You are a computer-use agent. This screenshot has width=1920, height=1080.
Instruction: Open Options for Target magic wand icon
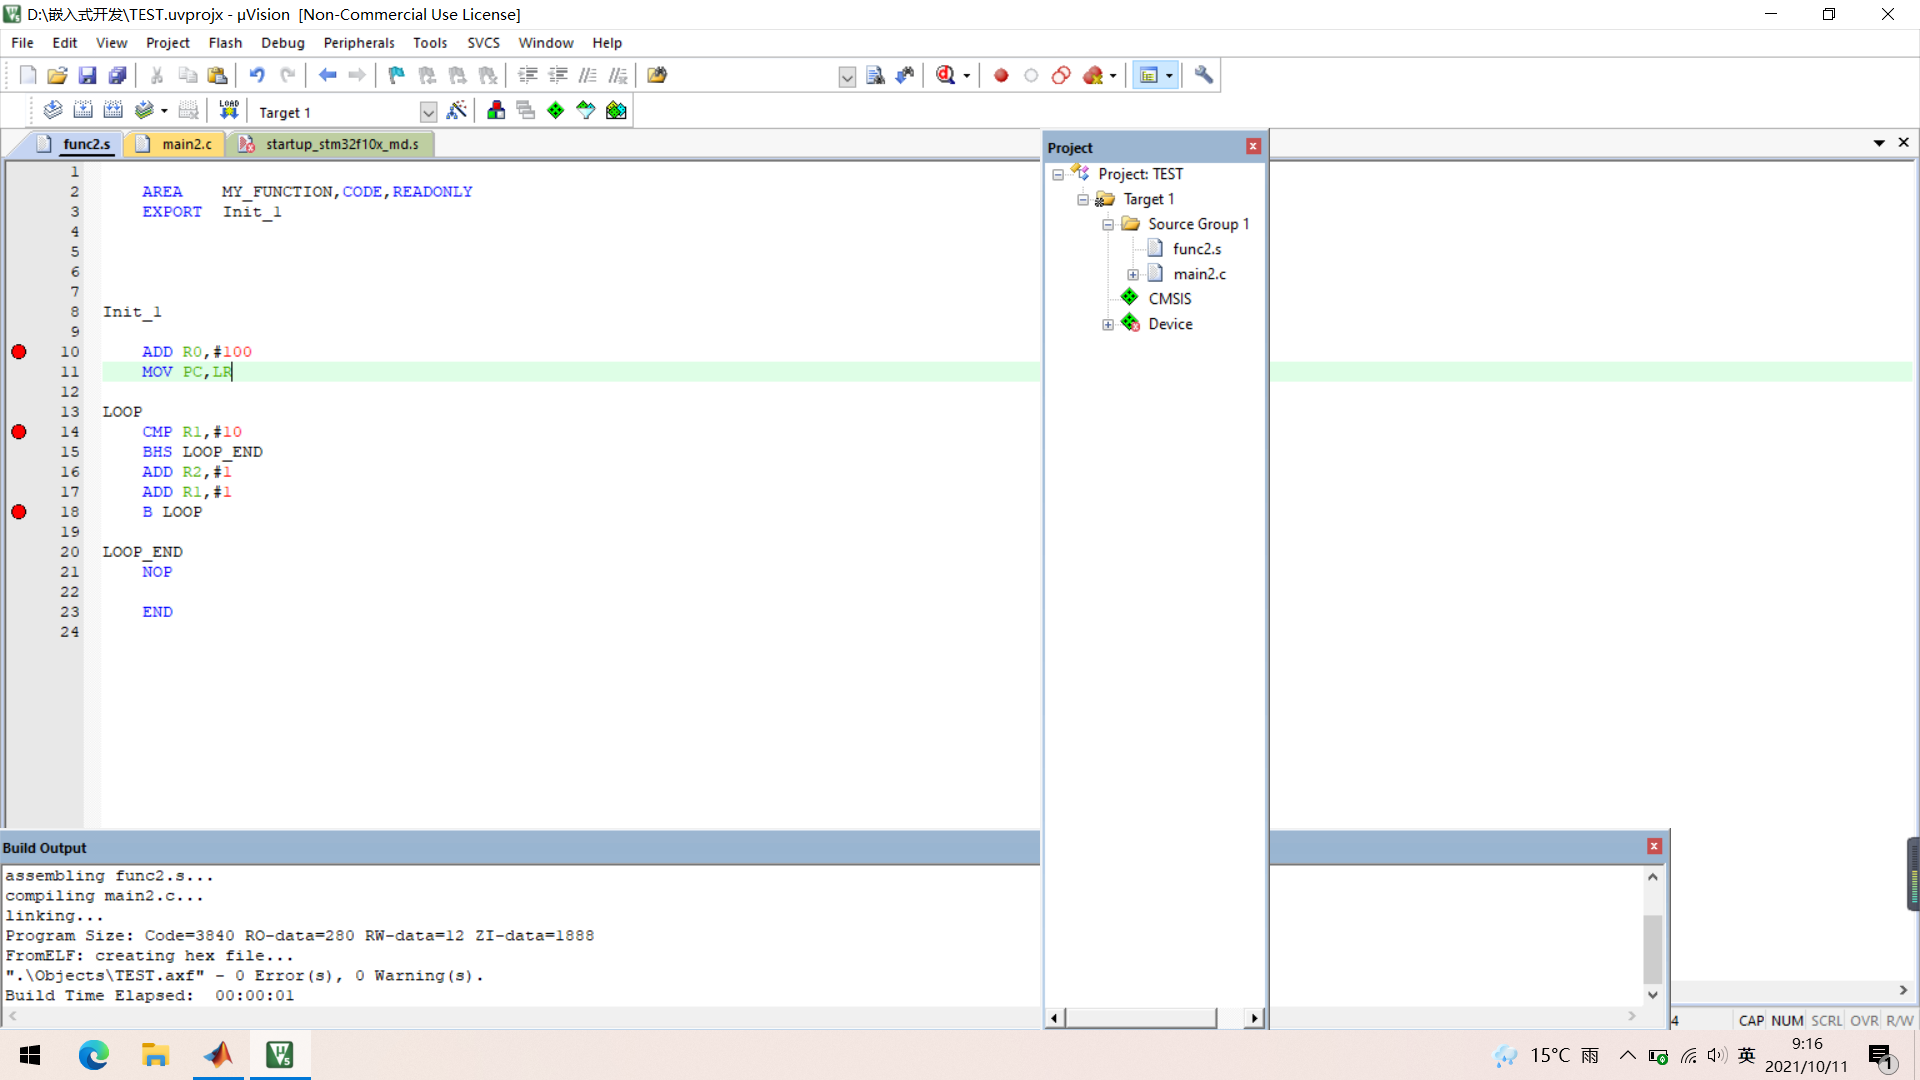coord(457,110)
